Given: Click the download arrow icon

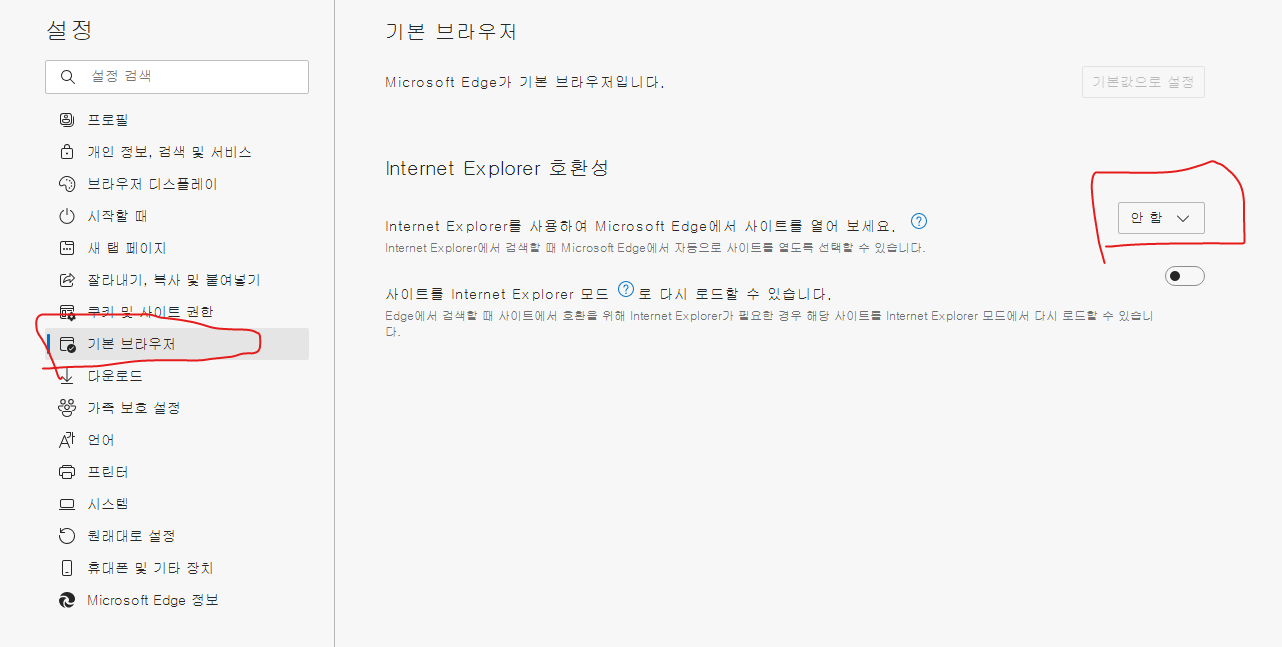Looking at the screenshot, I should [67, 376].
